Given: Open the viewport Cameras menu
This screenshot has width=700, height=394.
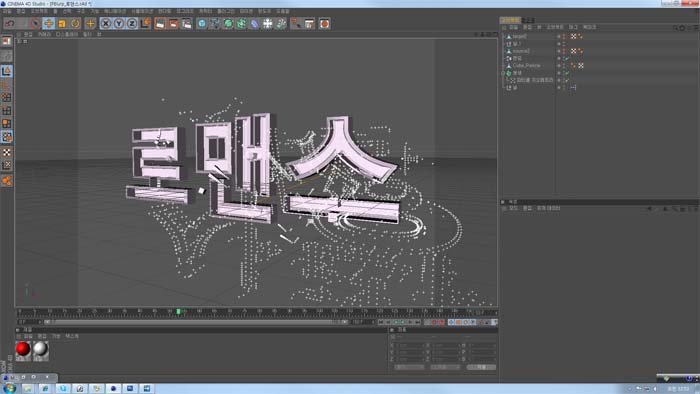Looking at the screenshot, I should pyautogui.click(x=44, y=34).
